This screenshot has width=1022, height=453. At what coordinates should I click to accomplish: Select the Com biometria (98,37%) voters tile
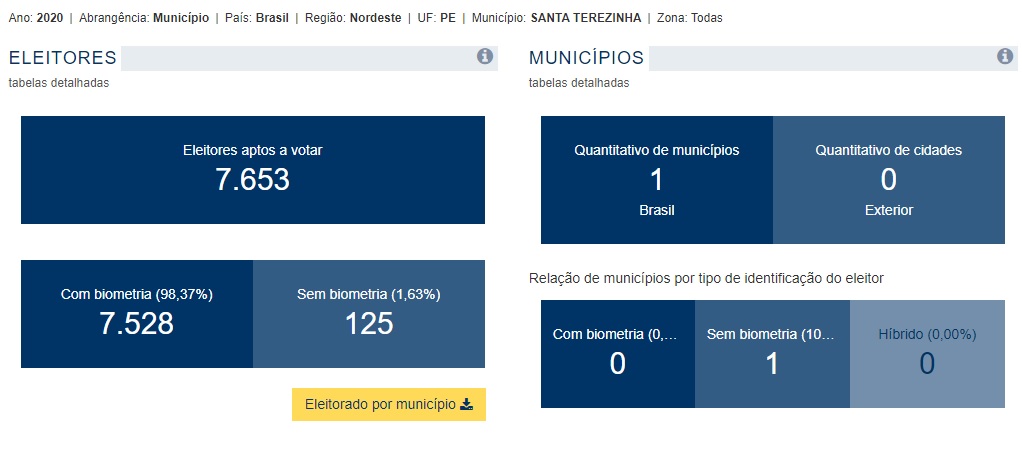click(x=137, y=314)
